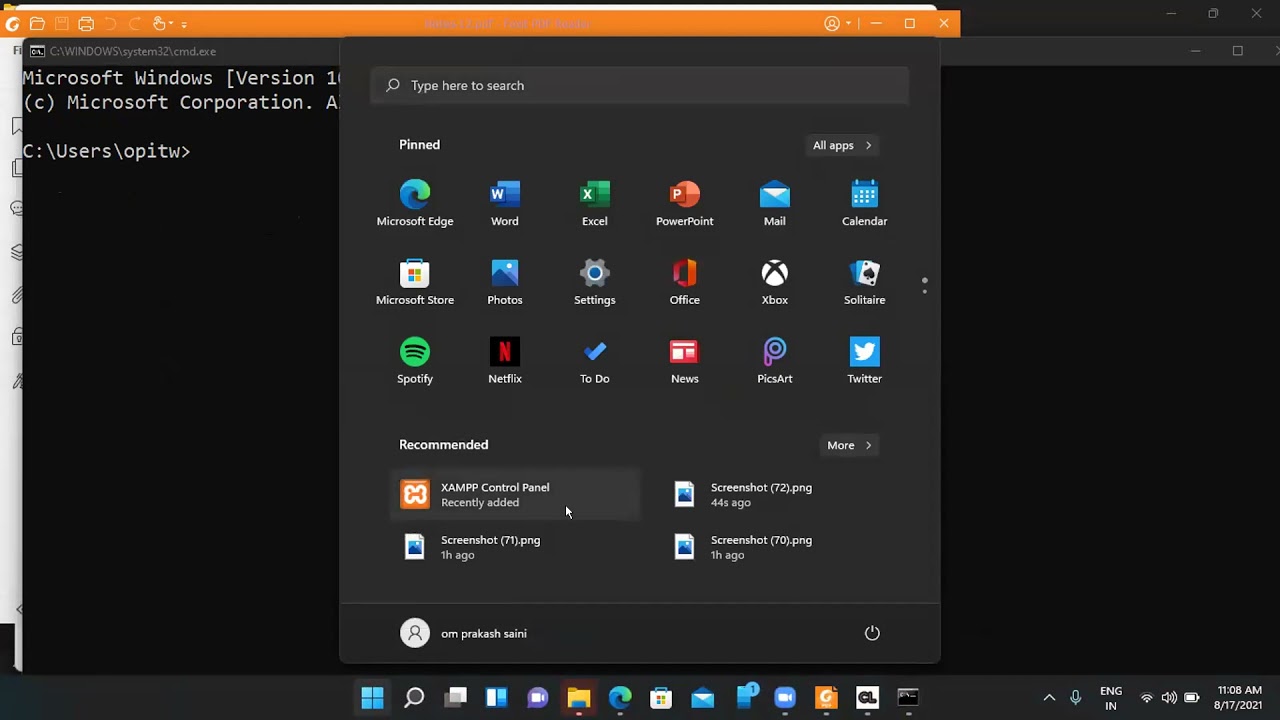The width and height of the screenshot is (1280, 720).
Task: Click the ENG IN language indicator
Action: [x=1111, y=697]
